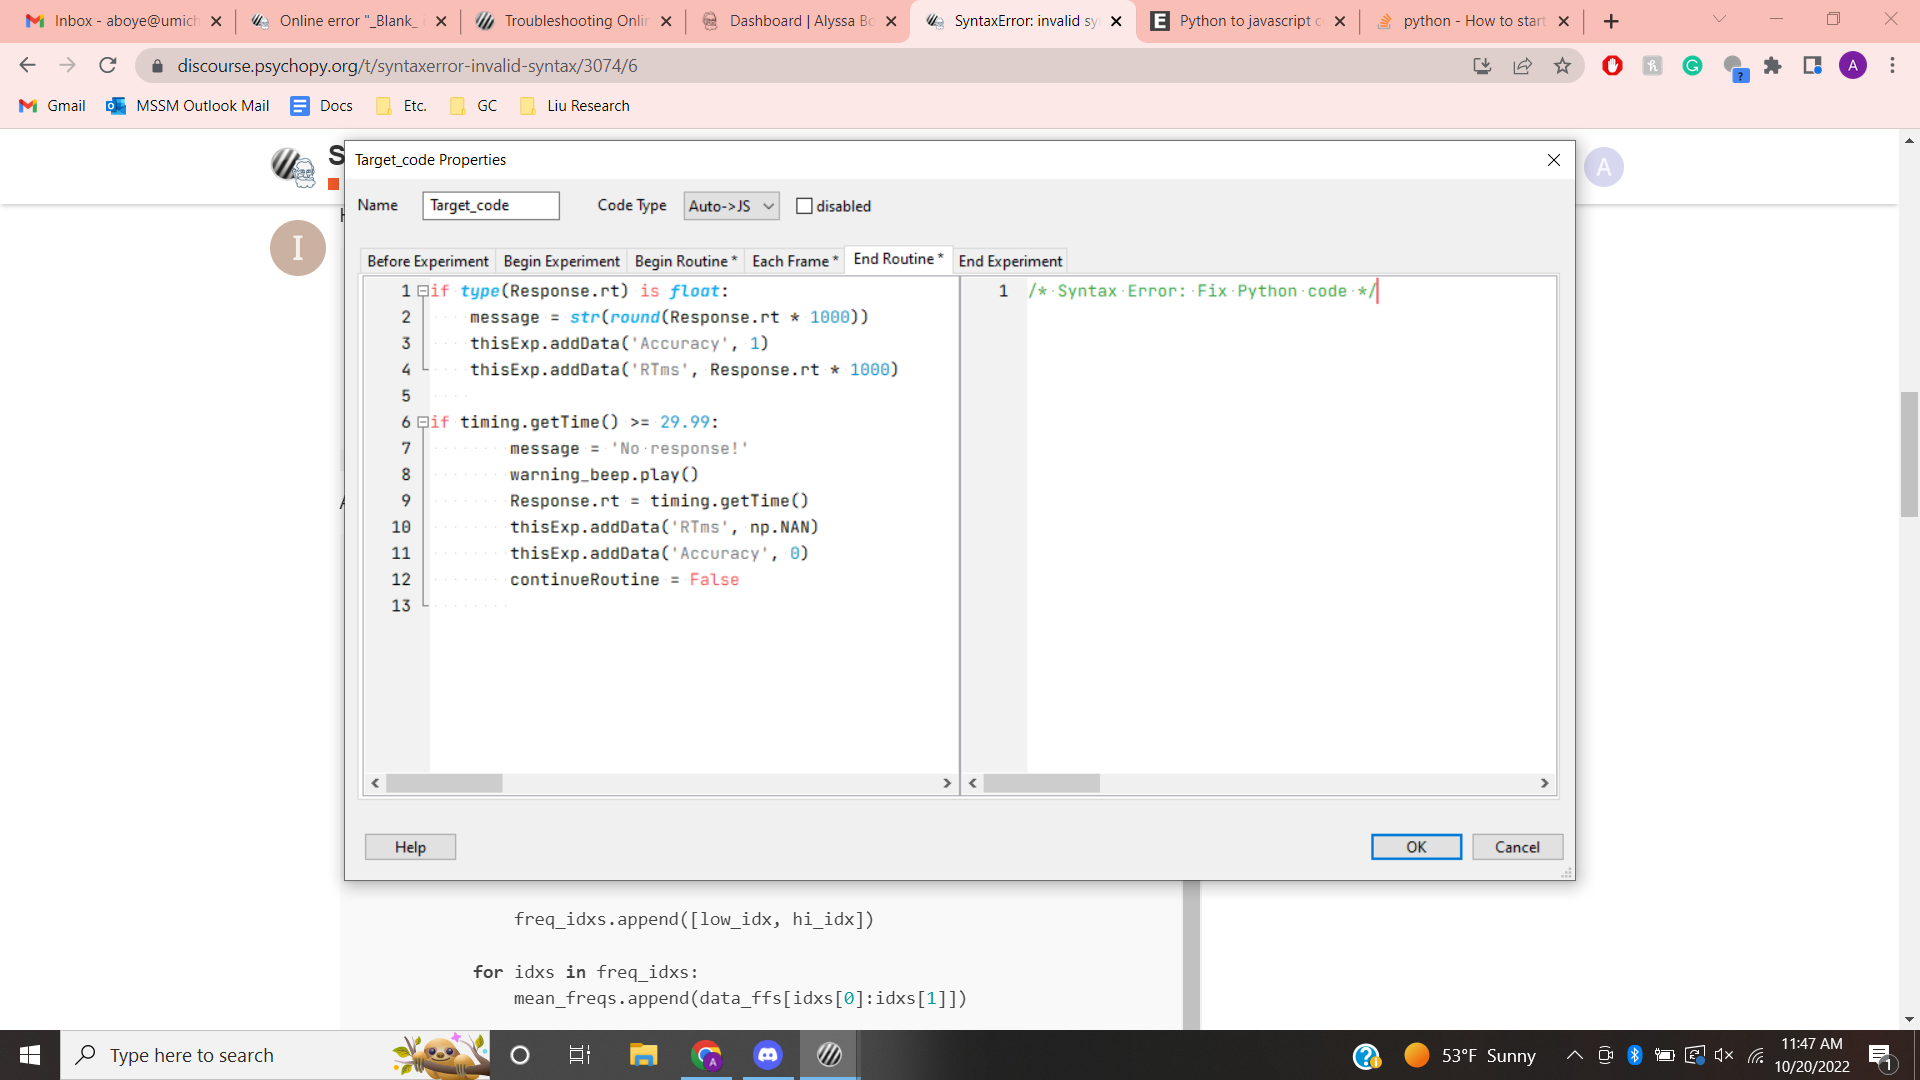1920x1080 pixels.
Task: Expand the browser tab search chevron
Action: 1719,20
